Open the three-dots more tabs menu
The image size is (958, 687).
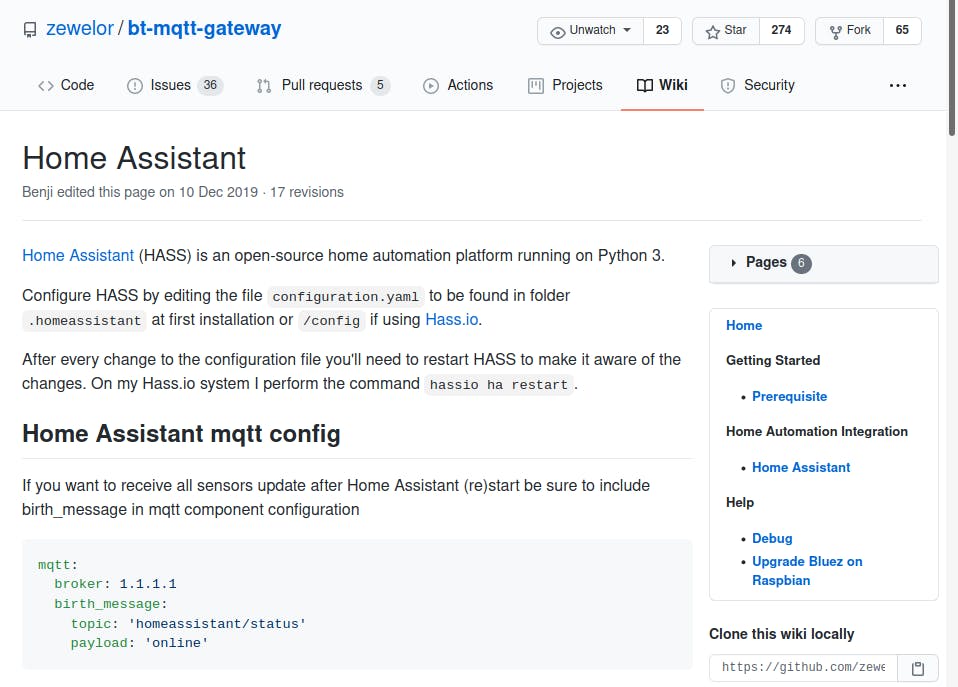897,86
